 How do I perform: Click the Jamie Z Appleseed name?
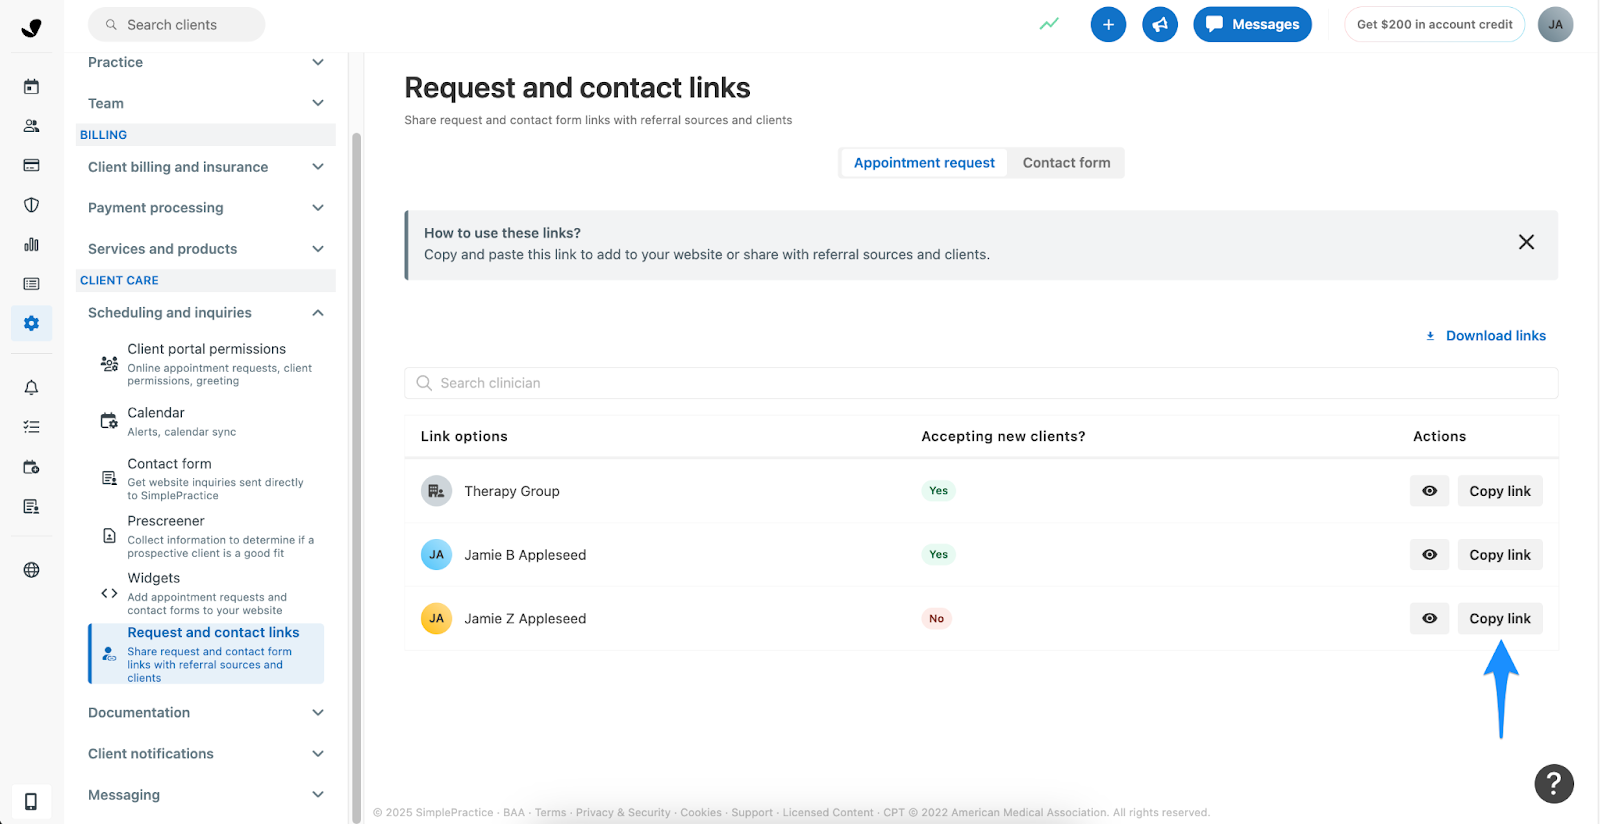(x=525, y=619)
